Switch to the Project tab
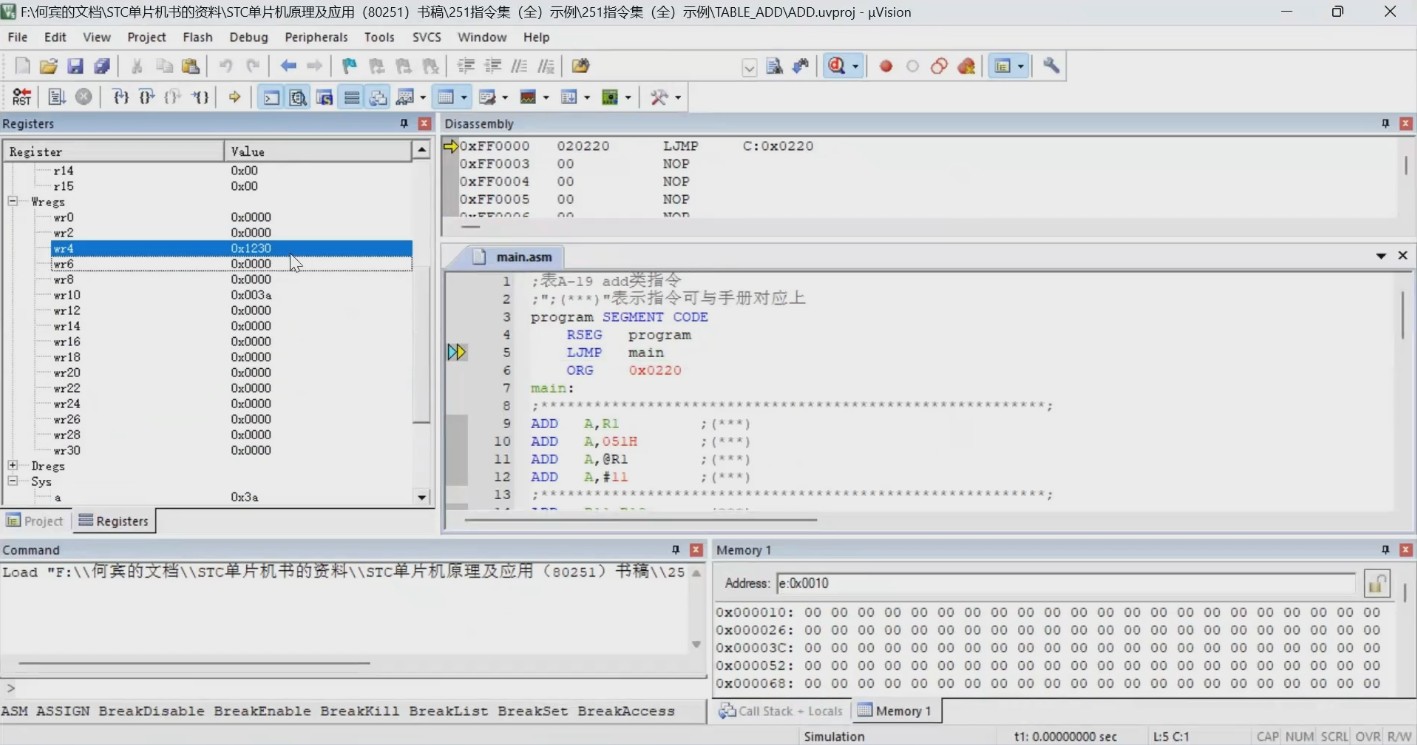Screen dimensions: 1417x745 click(35, 521)
